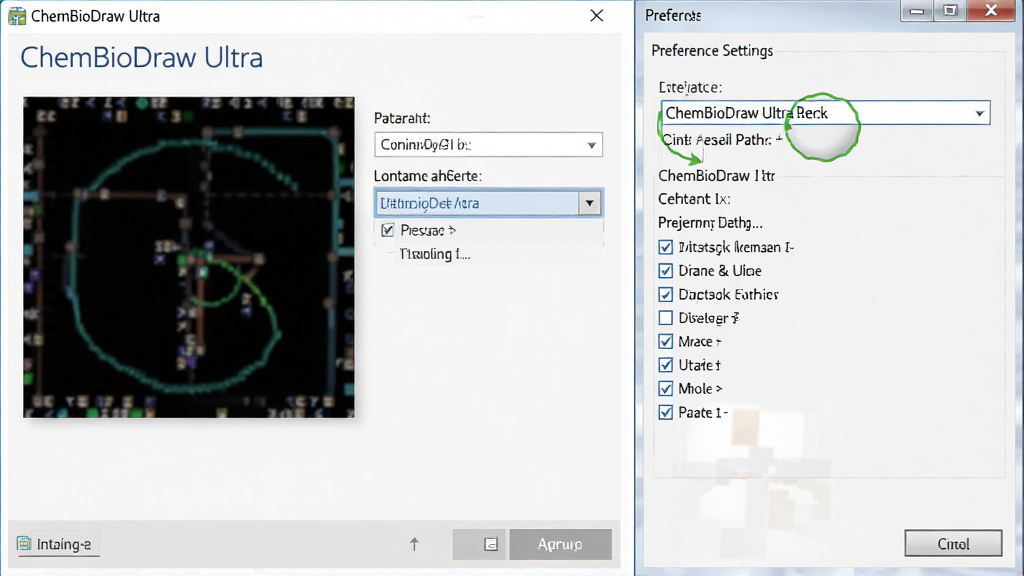Click the Cinol button in Preferences
The width and height of the screenshot is (1024, 576).
coord(953,543)
